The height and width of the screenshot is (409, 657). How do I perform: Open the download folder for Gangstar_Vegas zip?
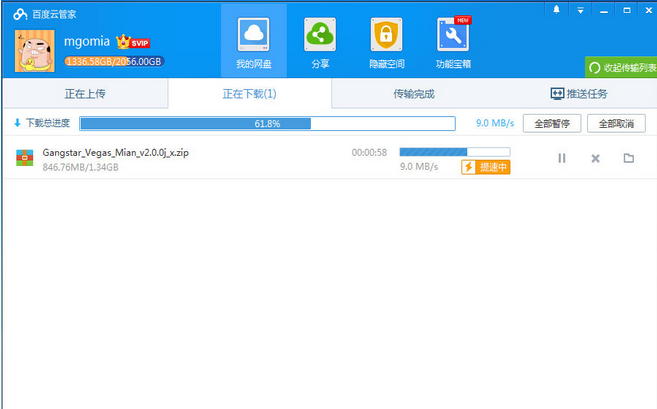(x=629, y=158)
